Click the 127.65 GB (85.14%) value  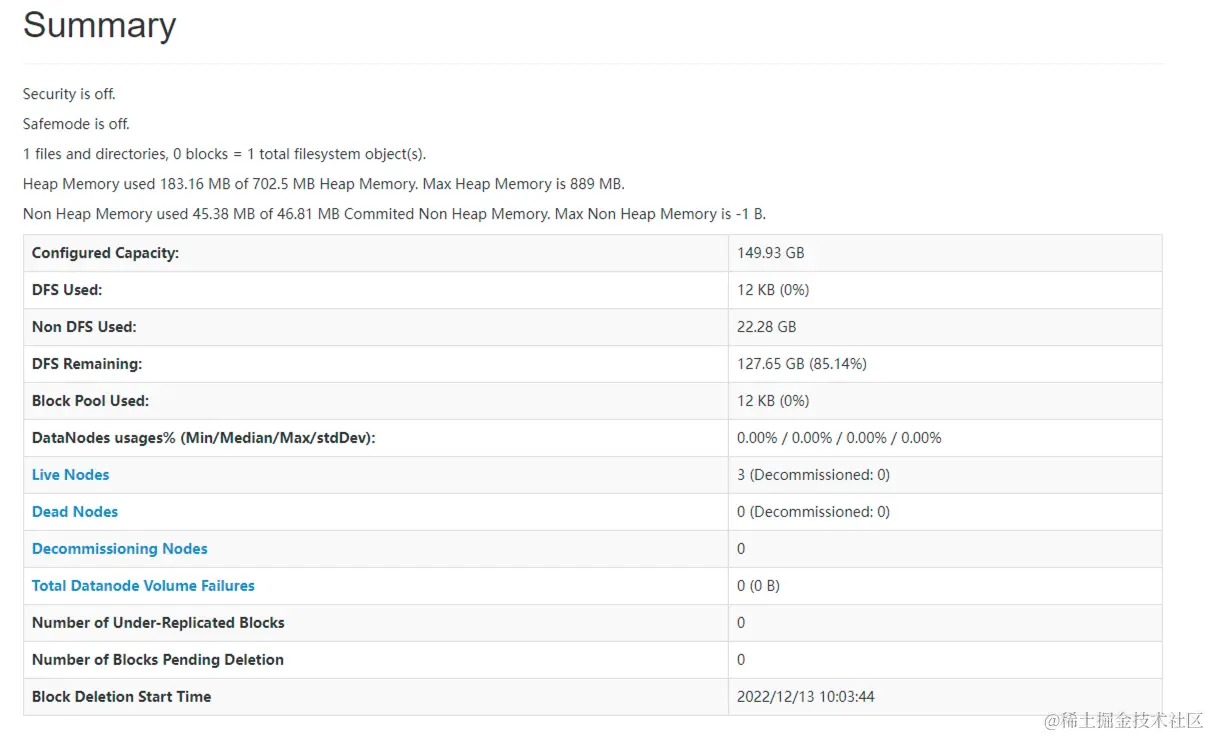(x=802, y=364)
